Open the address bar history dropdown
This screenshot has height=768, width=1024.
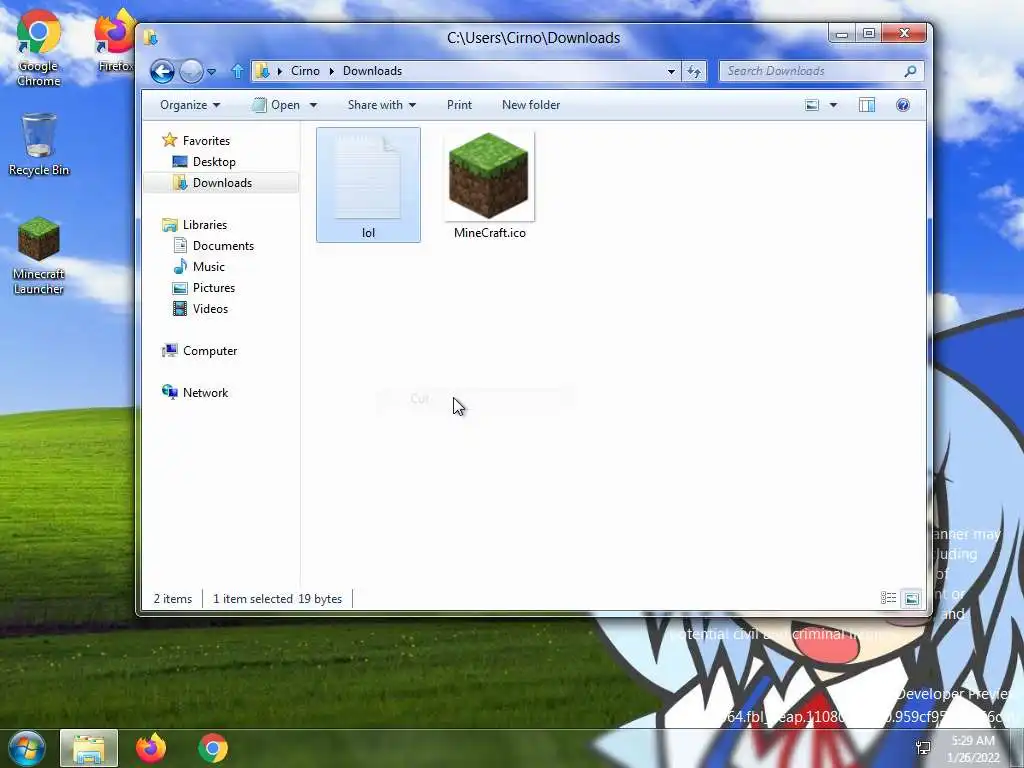pos(671,71)
